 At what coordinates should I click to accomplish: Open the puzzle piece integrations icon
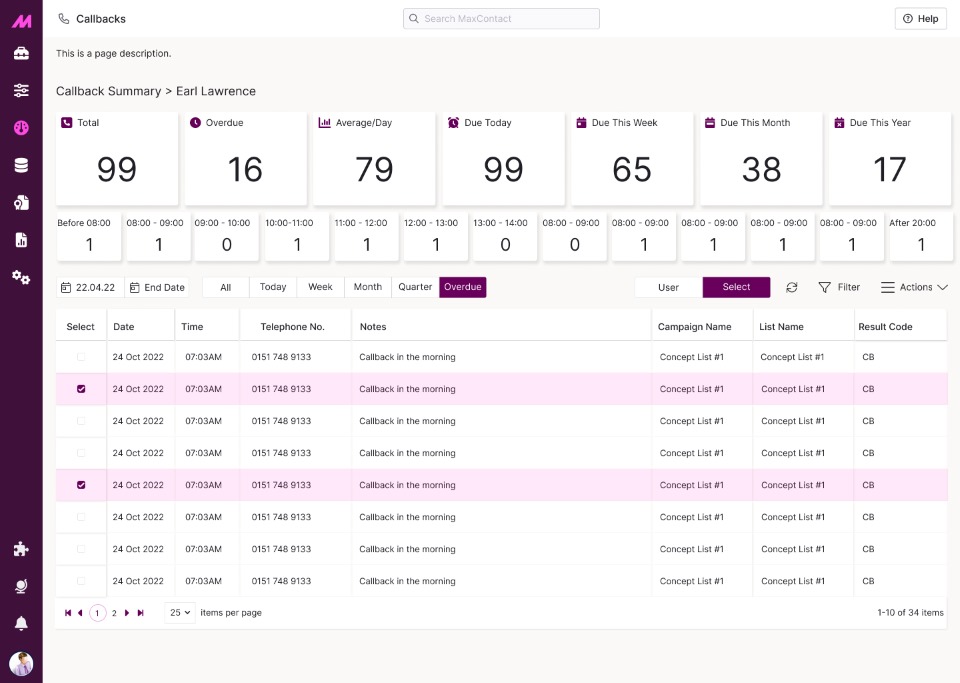(x=21, y=549)
